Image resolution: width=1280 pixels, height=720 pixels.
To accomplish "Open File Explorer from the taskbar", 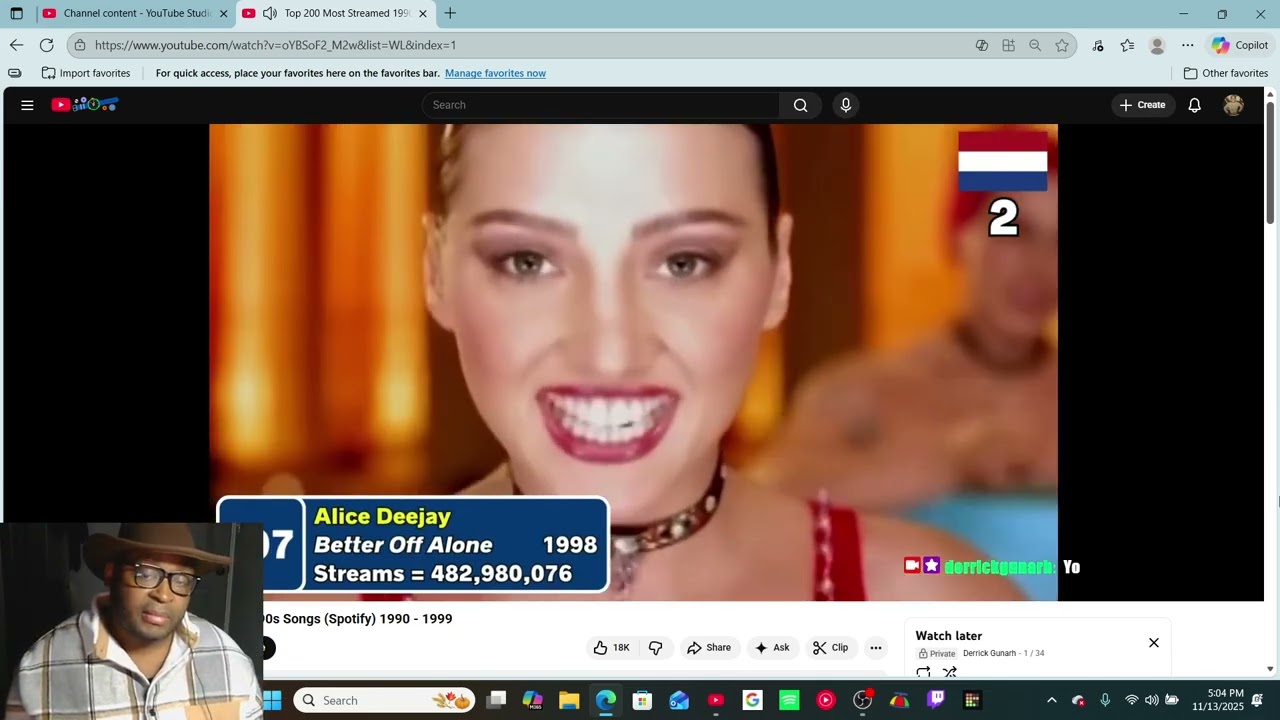I will [569, 700].
